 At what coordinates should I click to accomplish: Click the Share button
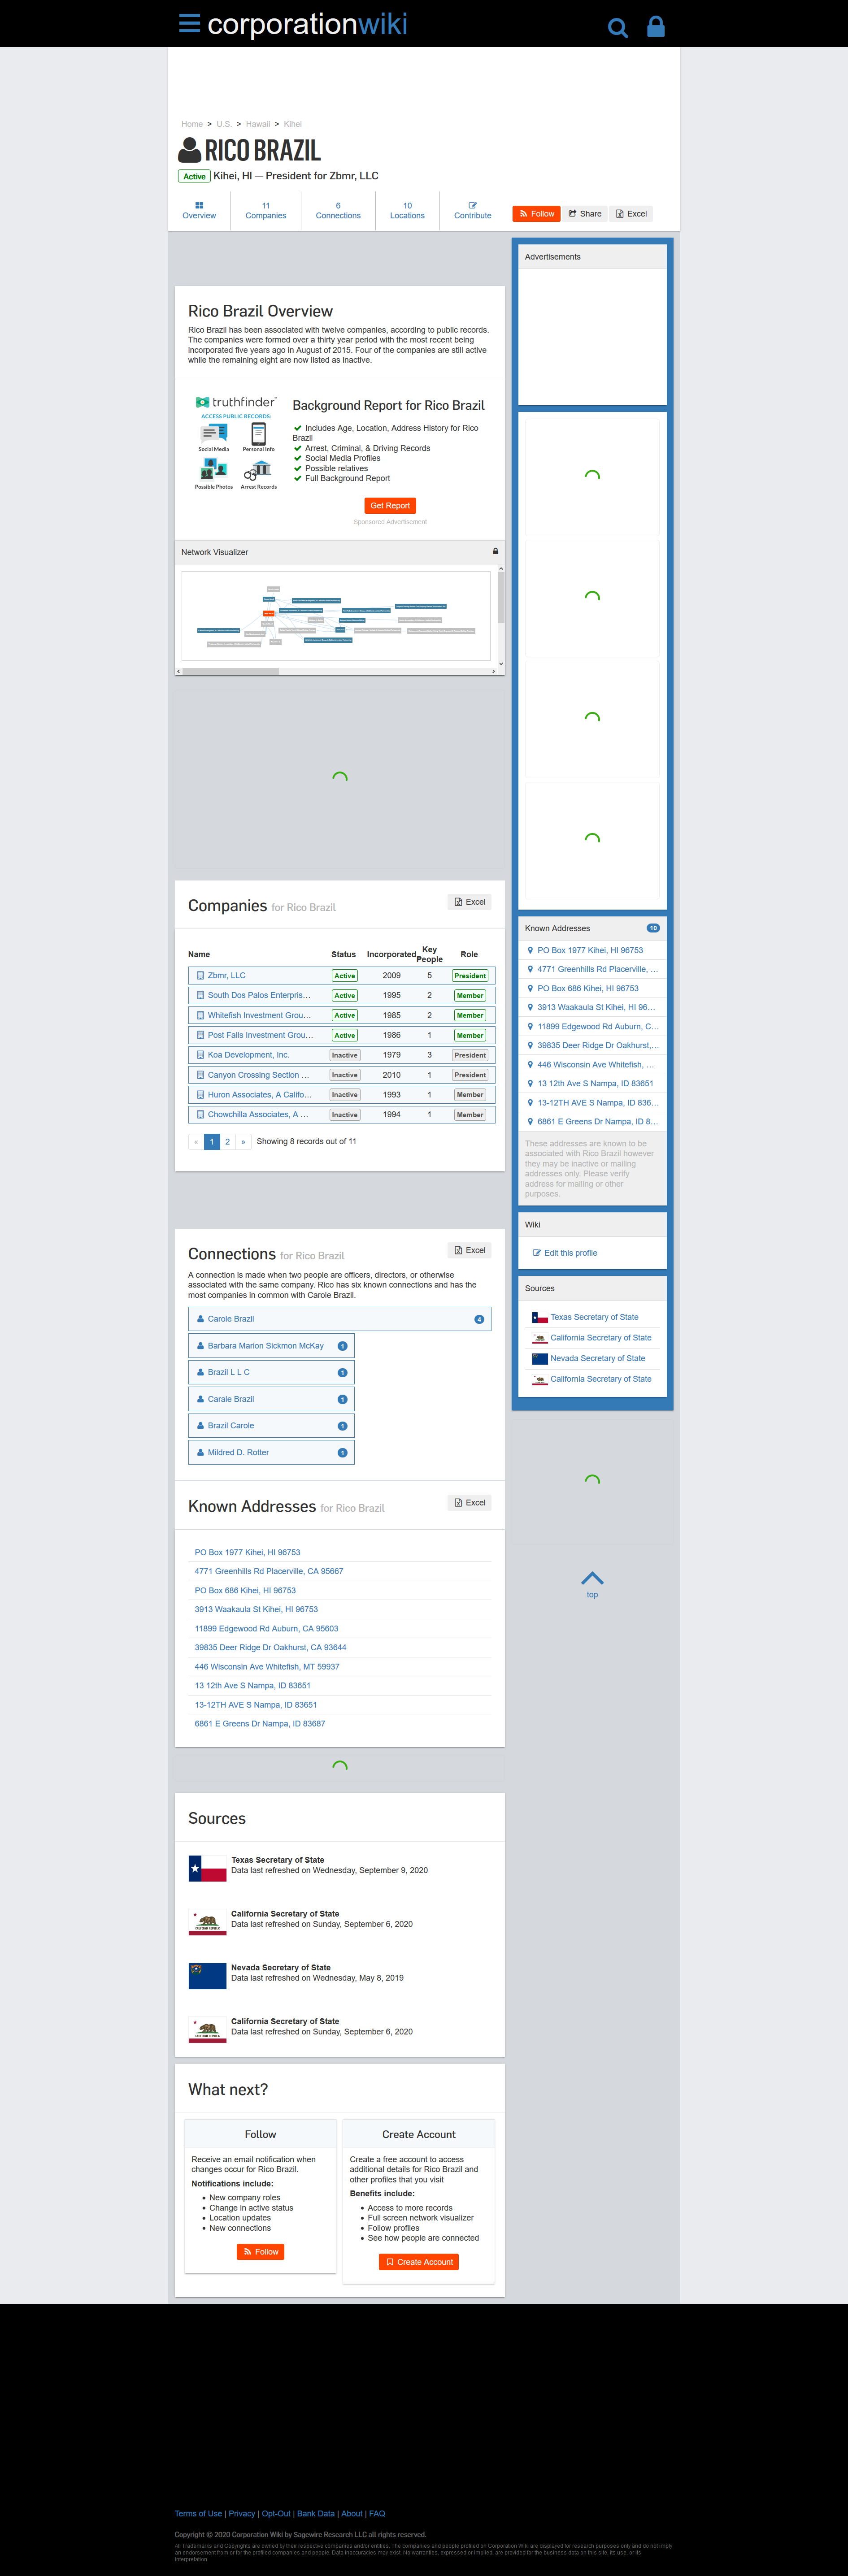click(585, 214)
